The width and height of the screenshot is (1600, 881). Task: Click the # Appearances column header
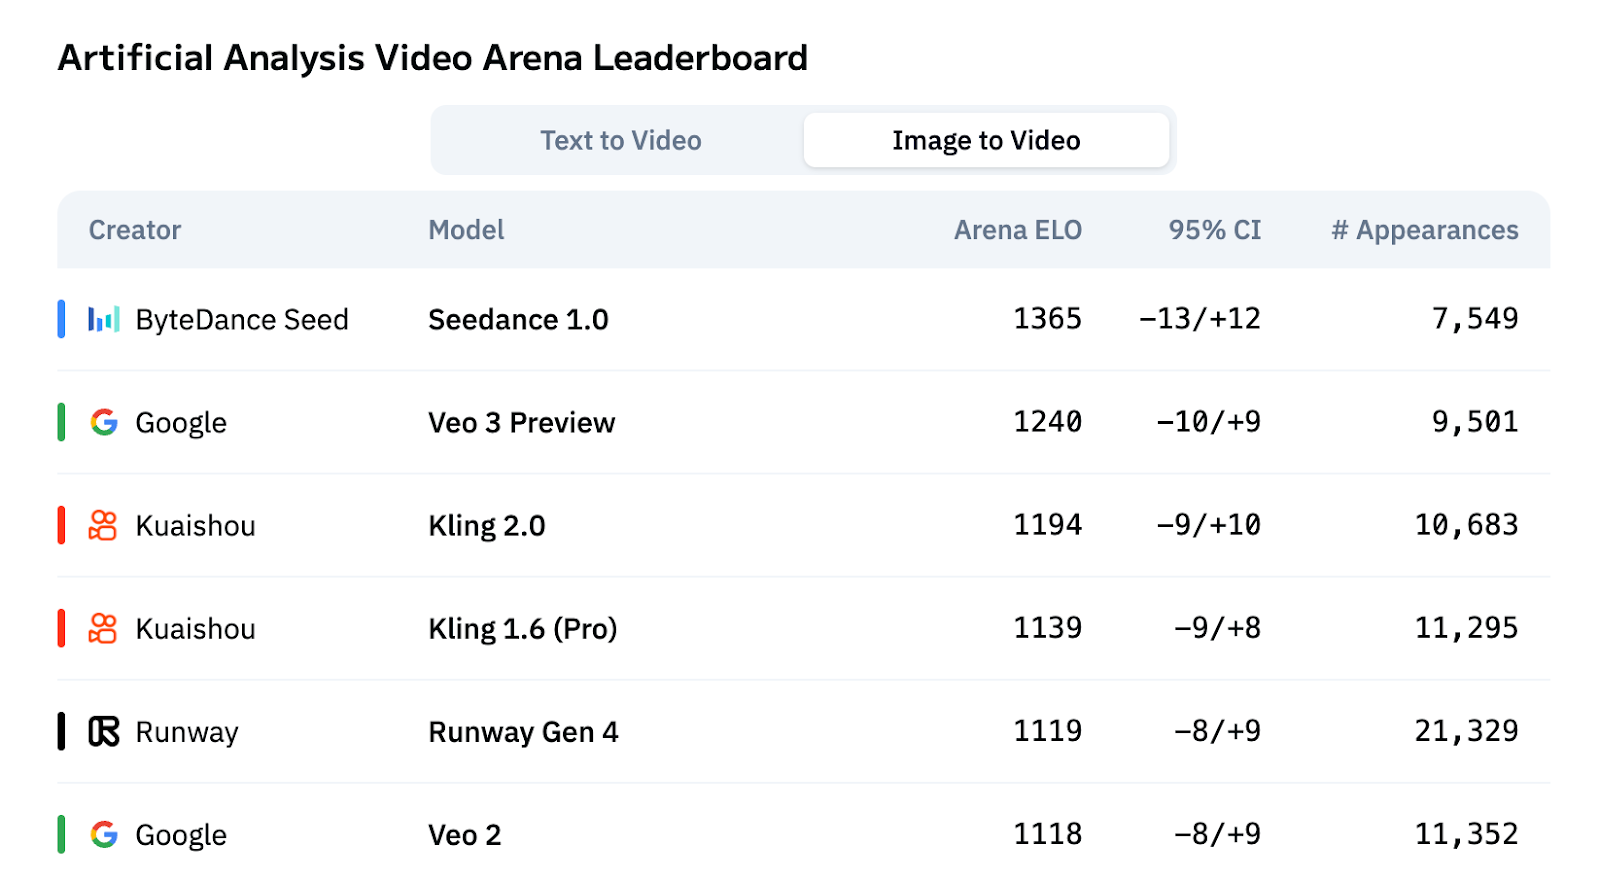[1425, 230]
